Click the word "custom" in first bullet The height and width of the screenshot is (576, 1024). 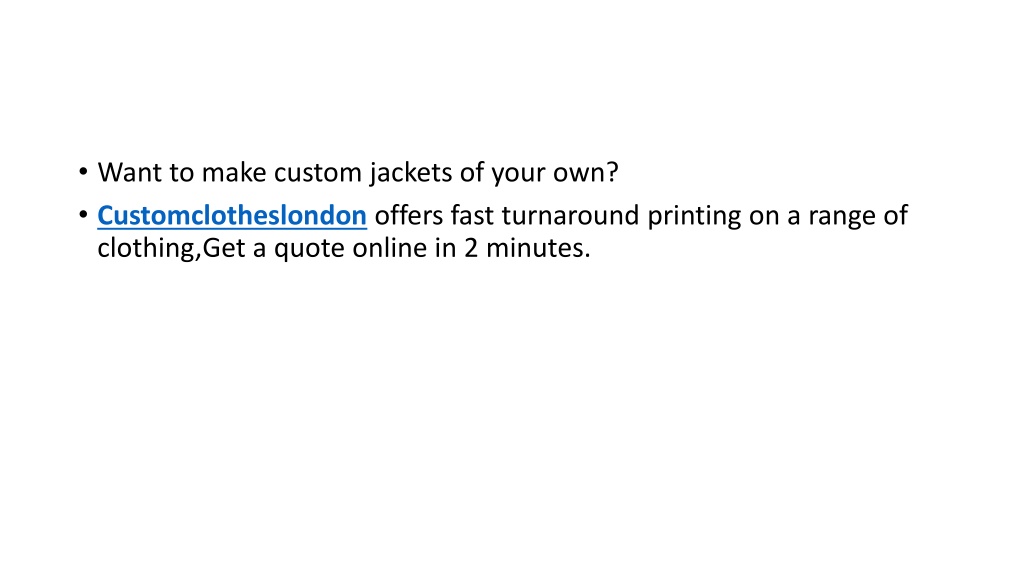317,173
